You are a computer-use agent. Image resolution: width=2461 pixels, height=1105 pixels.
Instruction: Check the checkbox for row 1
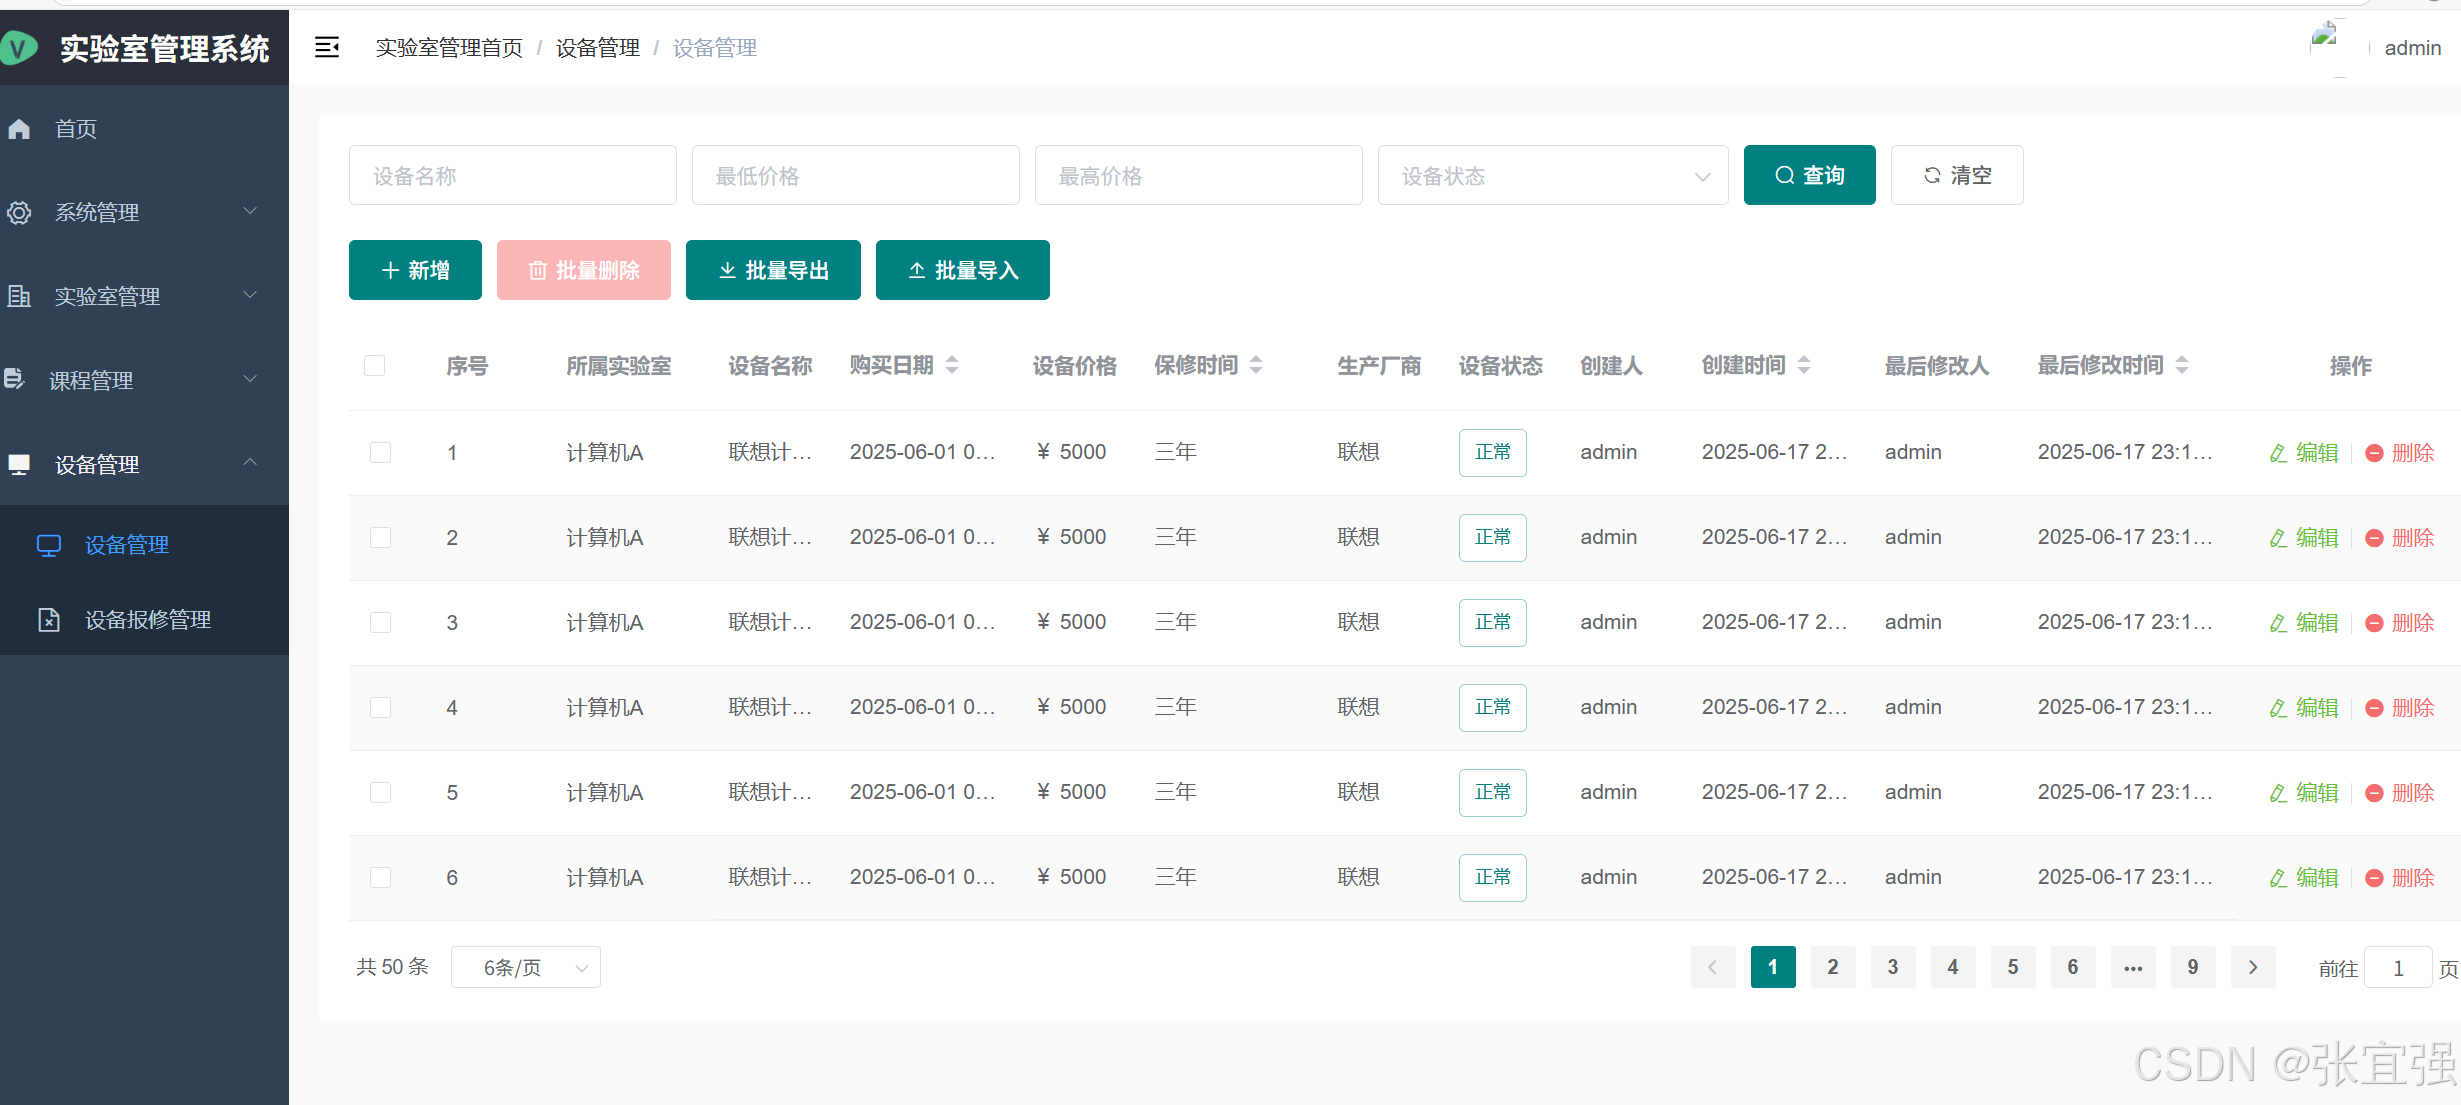click(x=380, y=452)
